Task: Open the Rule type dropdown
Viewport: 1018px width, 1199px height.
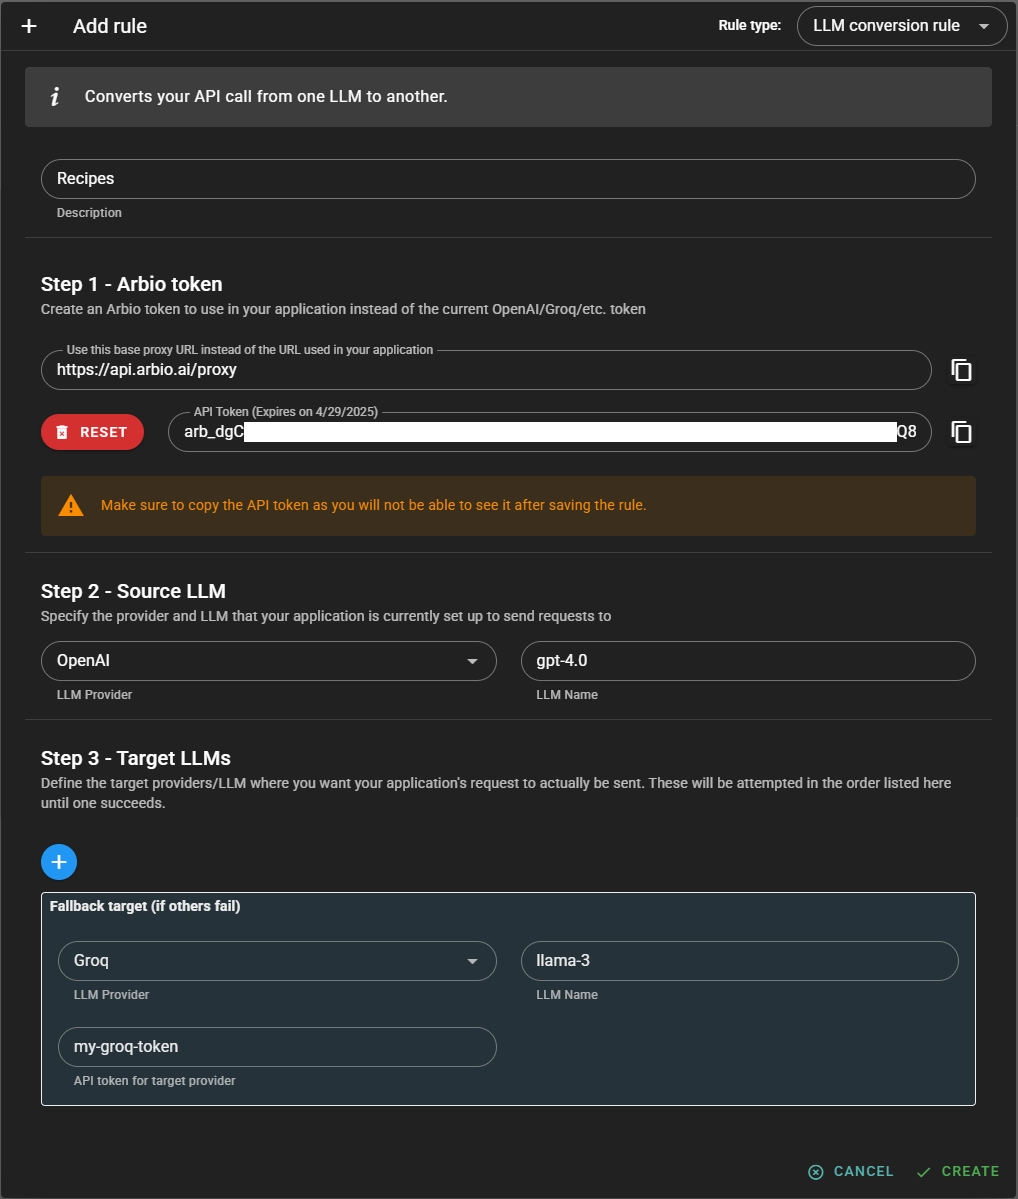Action: (901, 26)
